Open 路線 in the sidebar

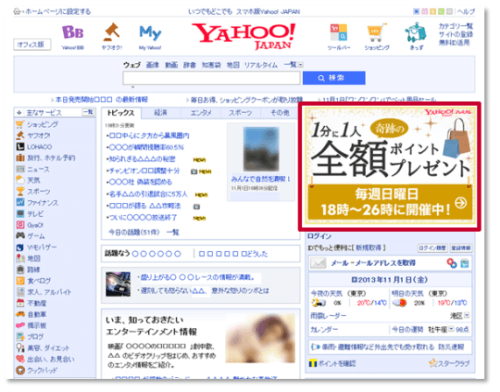[x=33, y=269]
